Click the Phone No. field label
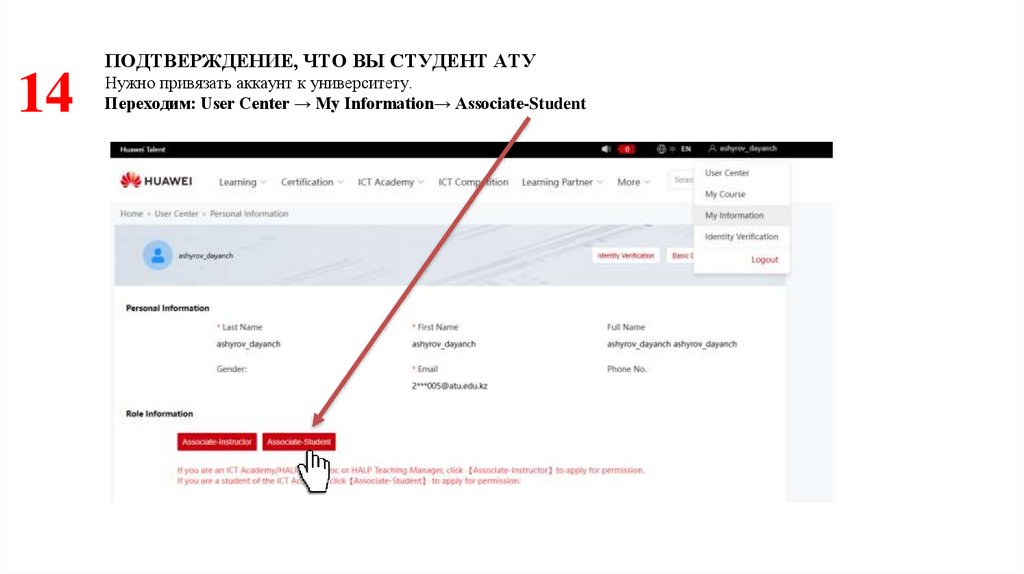1024x574 pixels. click(627, 369)
